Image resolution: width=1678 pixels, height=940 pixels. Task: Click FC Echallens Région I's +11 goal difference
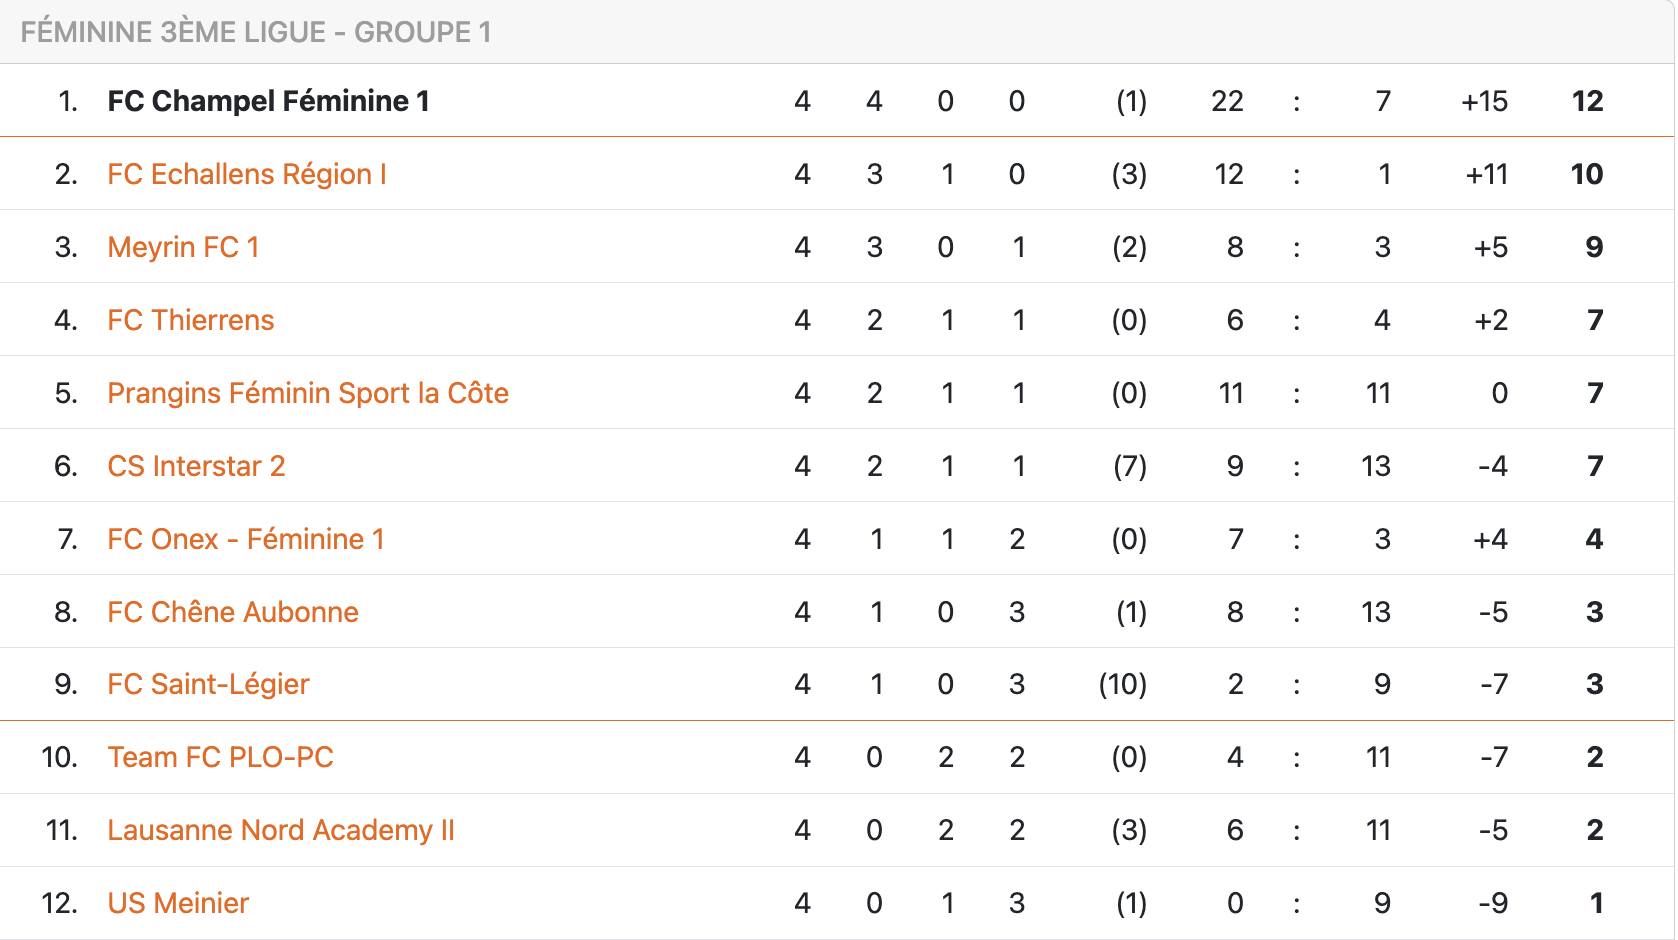[1486, 174]
